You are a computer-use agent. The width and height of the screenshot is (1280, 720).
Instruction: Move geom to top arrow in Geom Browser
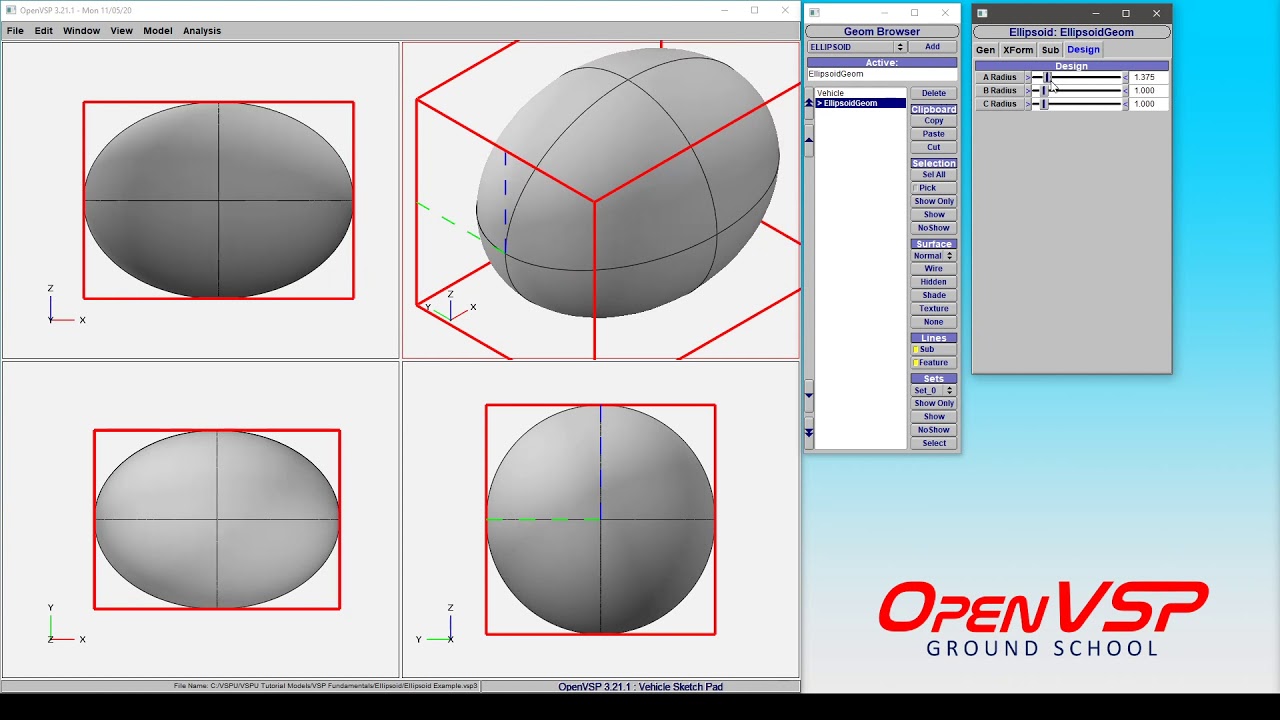tap(809, 102)
